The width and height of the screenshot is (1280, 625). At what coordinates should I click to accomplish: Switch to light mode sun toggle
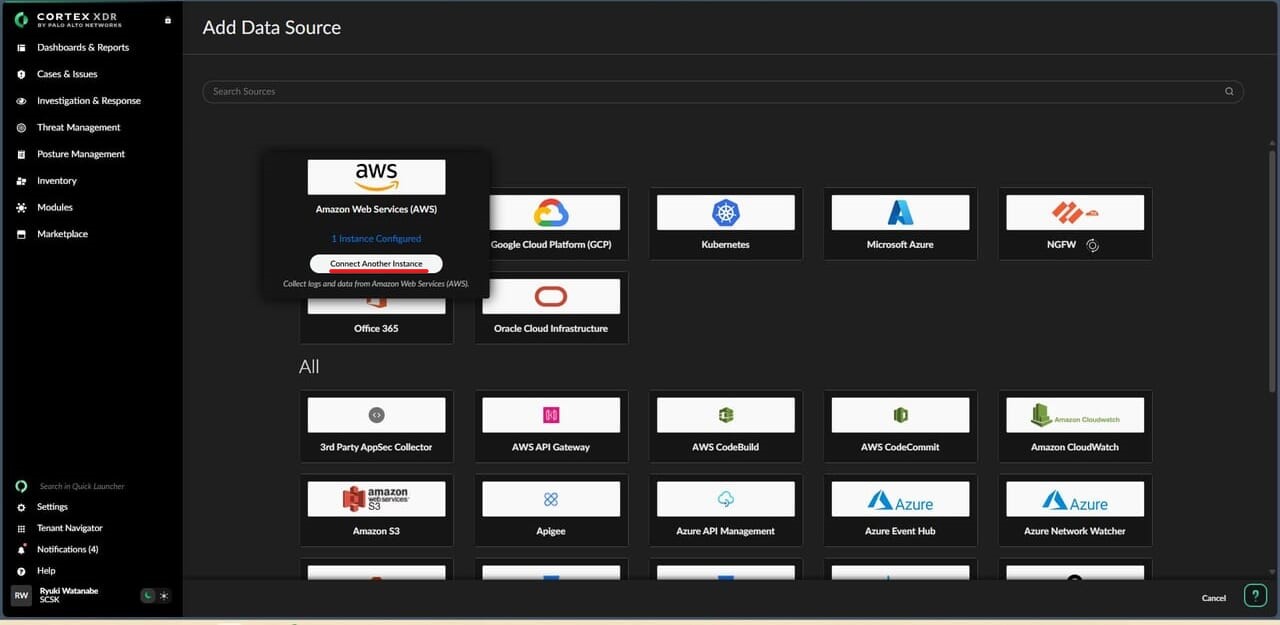tap(164, 596)
